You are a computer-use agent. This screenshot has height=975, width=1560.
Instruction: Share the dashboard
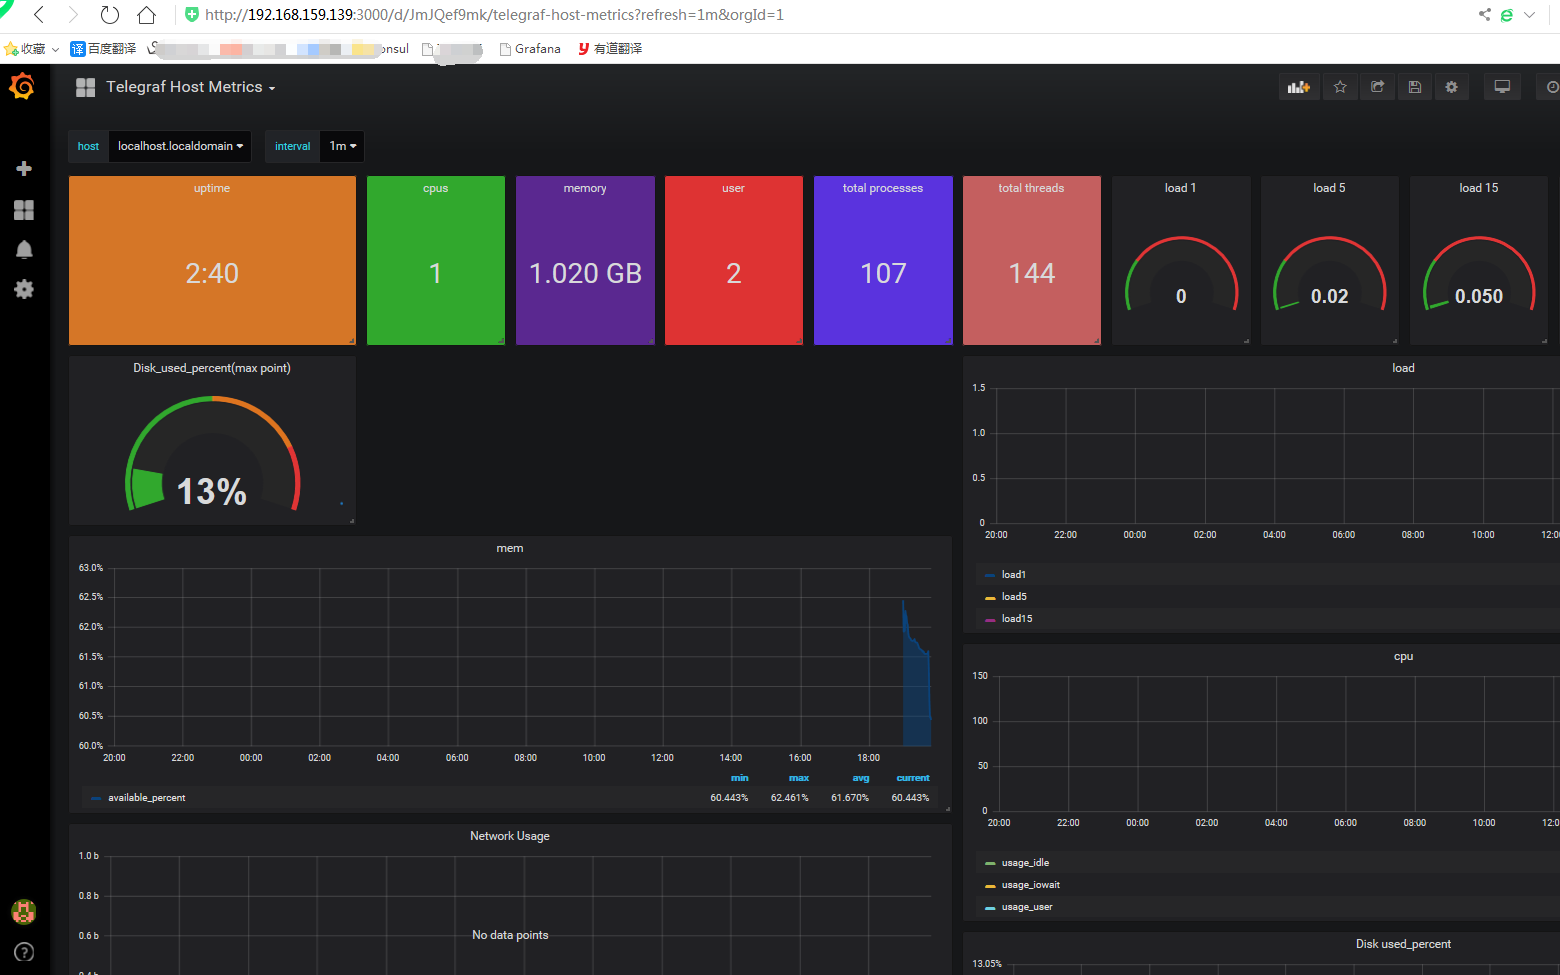pyautogui.click(x=1377, y=87)
